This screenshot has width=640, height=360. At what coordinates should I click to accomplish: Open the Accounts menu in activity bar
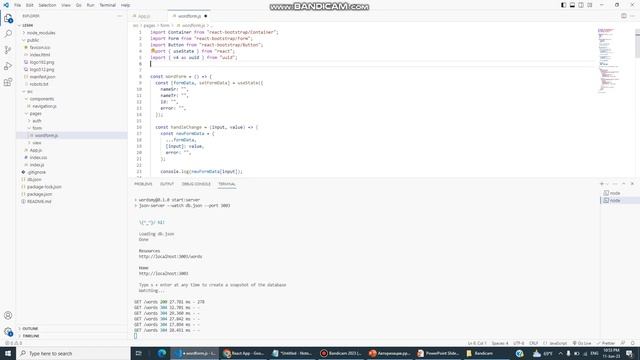coord(8,315)
